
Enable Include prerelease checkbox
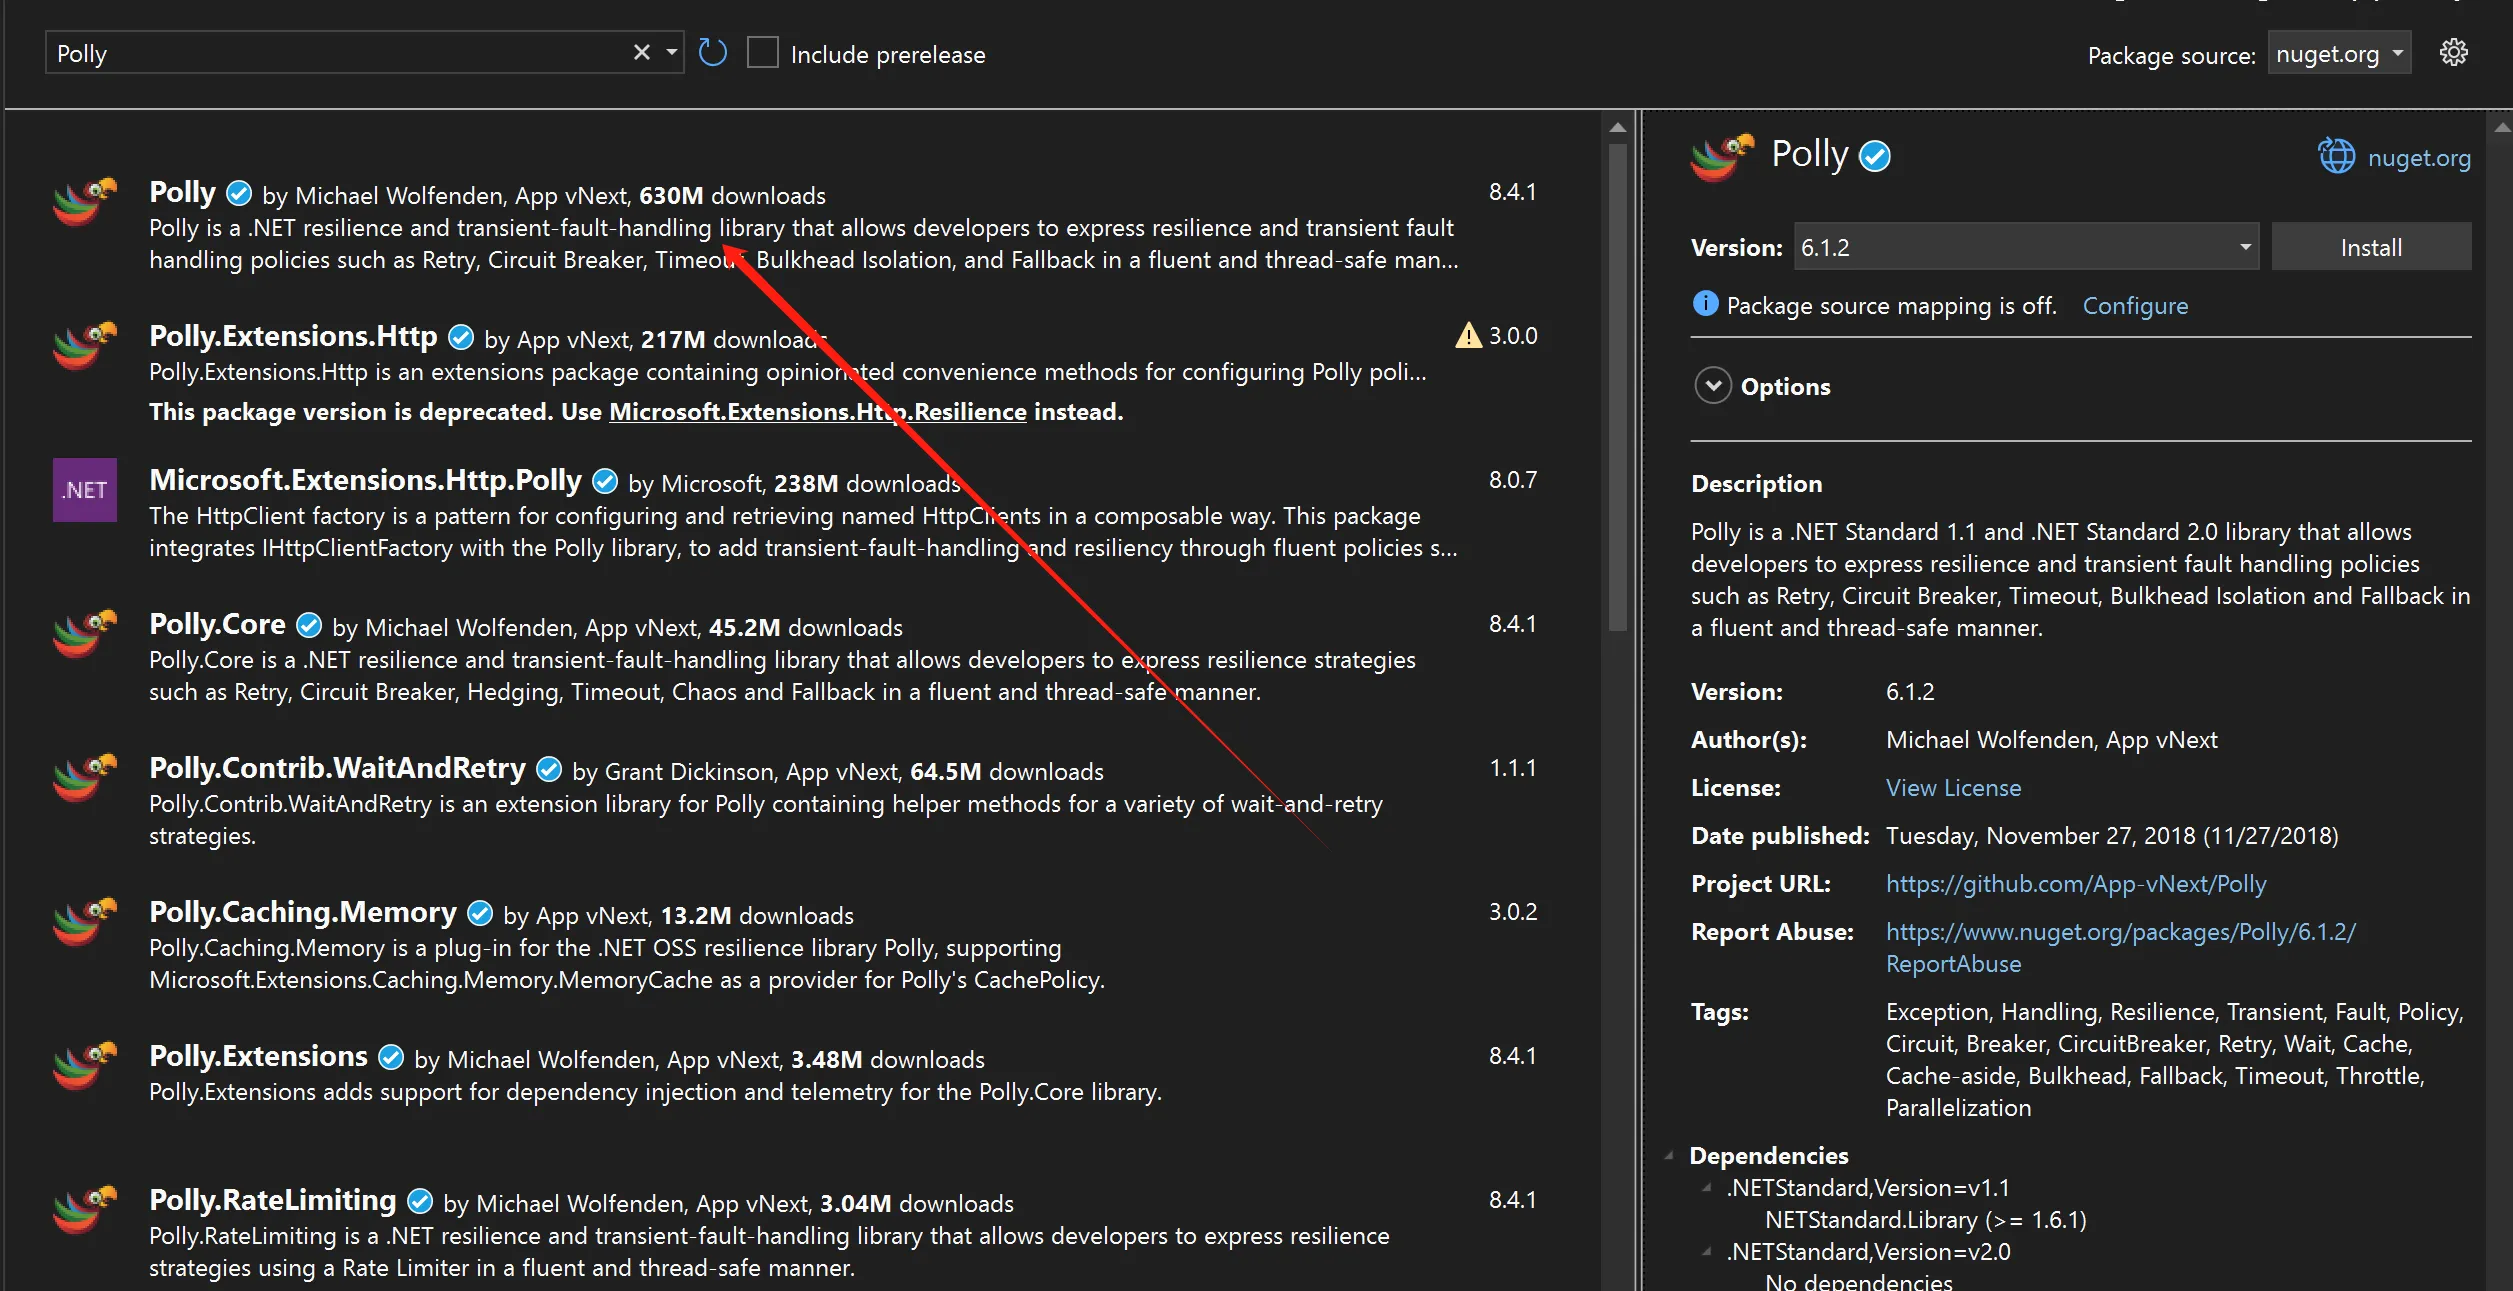[763, 53]
